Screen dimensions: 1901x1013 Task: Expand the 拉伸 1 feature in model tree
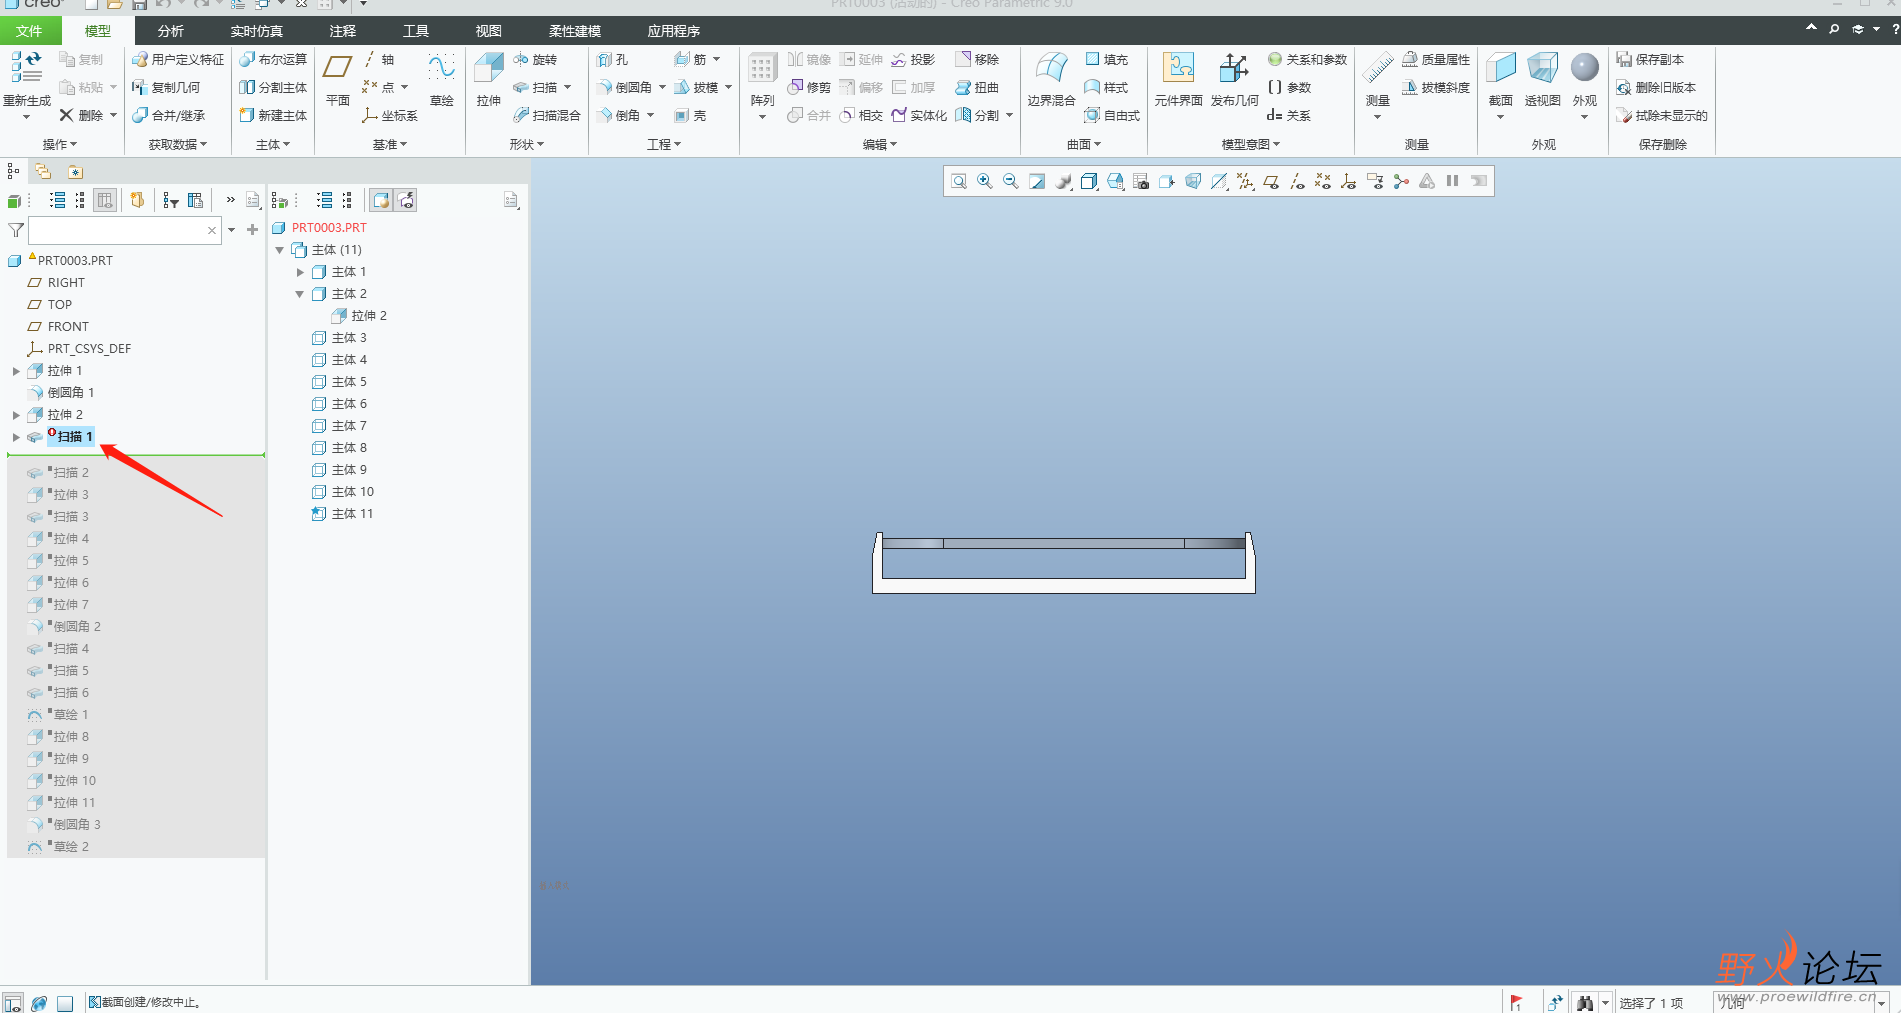16,371
